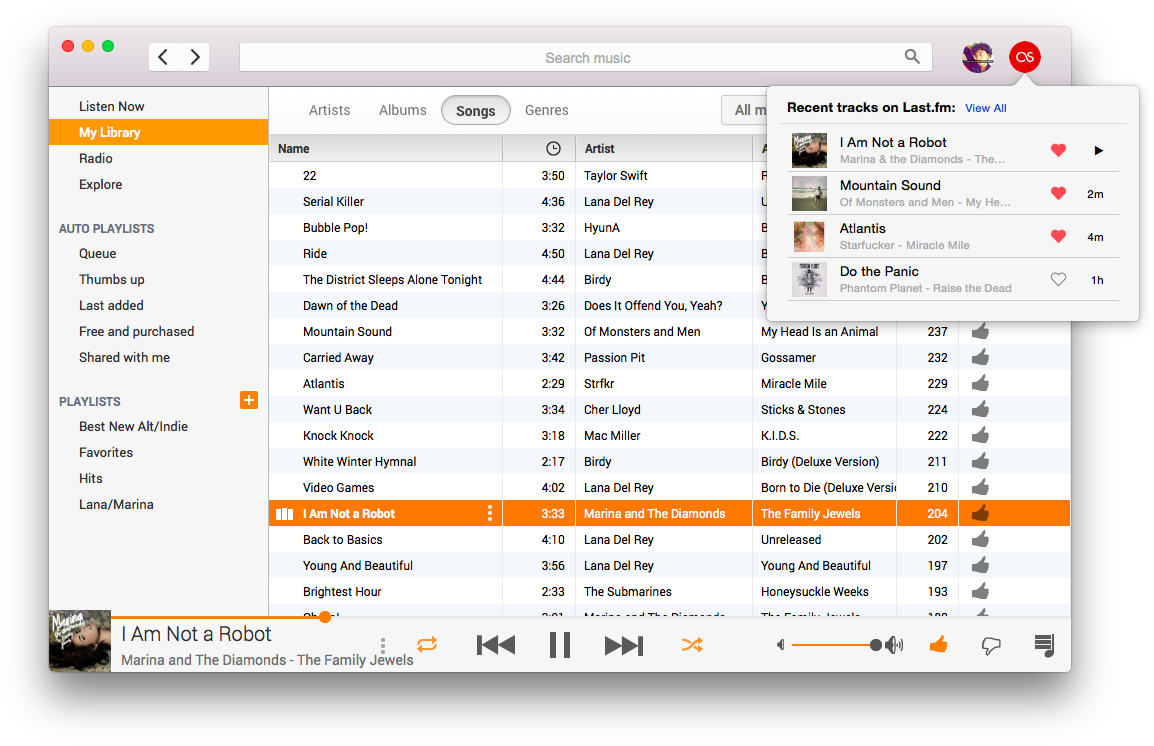Open the All music filter dropdown
Screen dimensions: 1154x746
click(745, 110)
